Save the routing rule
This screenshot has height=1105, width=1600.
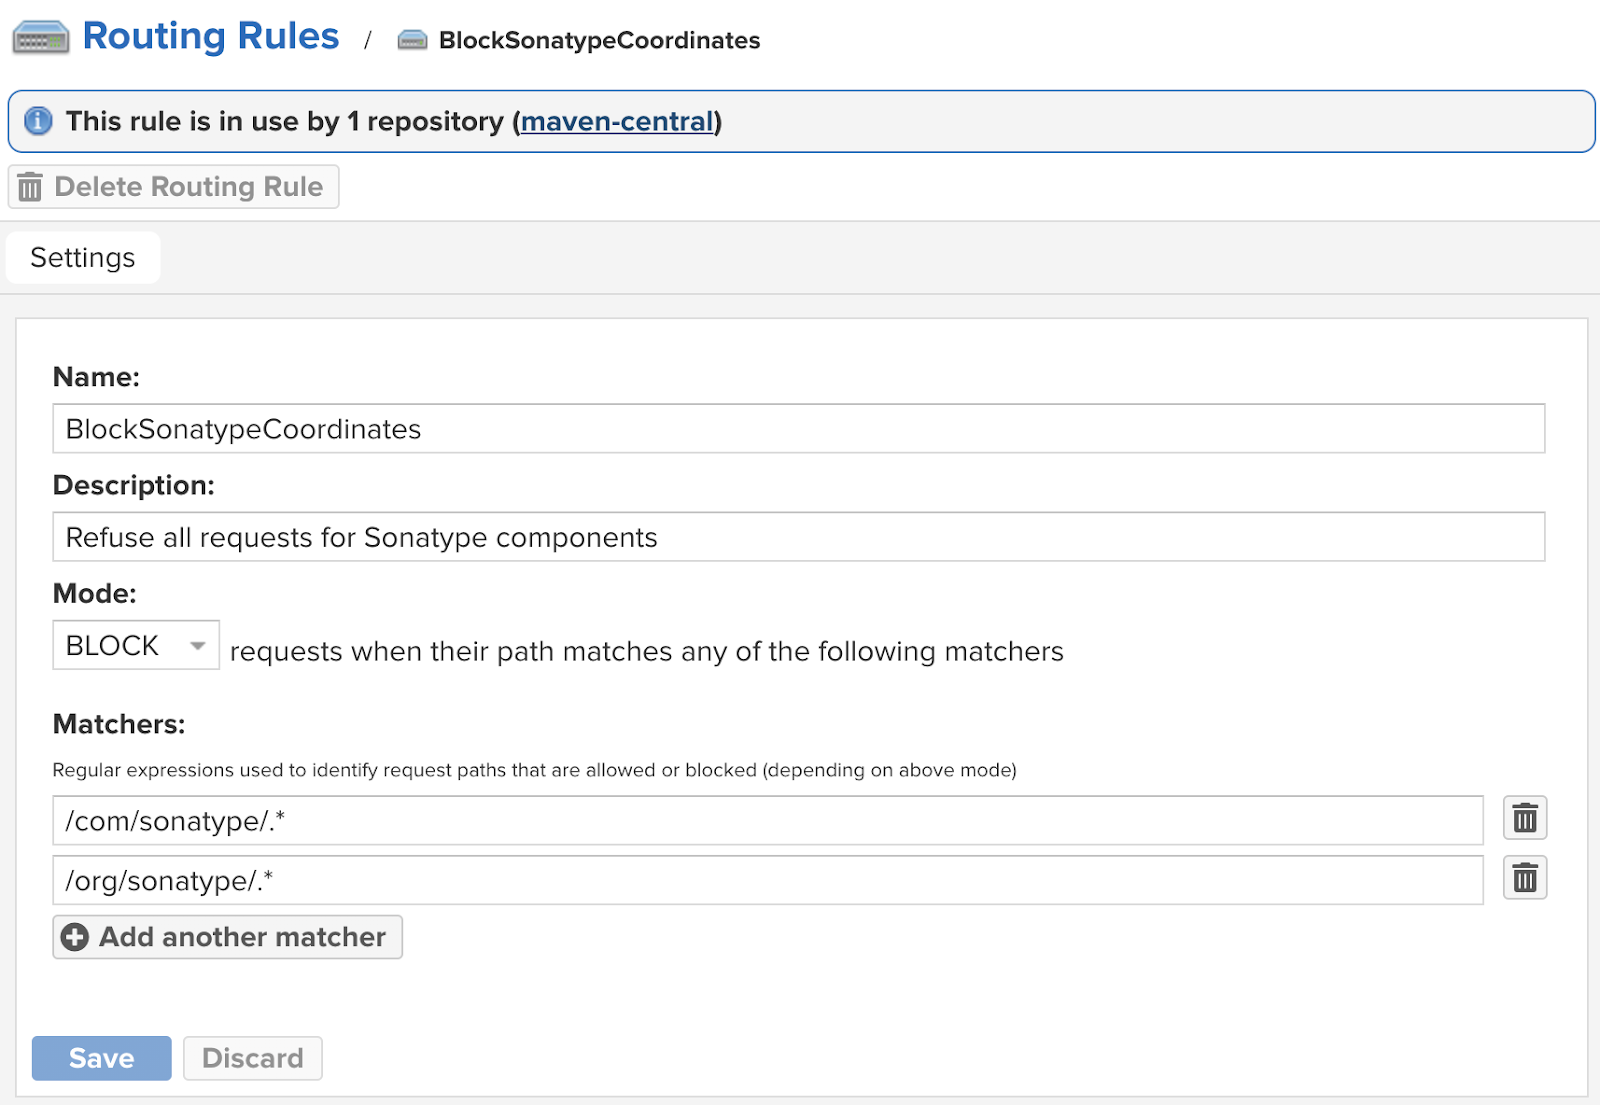(x=102, y=1058)
